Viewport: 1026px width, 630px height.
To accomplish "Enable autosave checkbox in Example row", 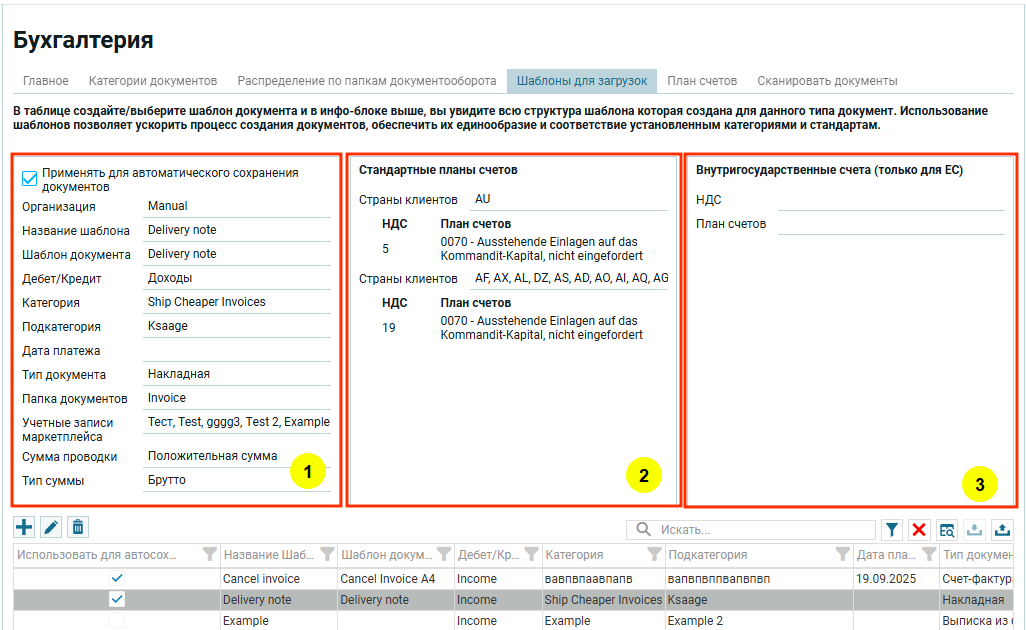I will pyautogui.click(x=117, y=621).
